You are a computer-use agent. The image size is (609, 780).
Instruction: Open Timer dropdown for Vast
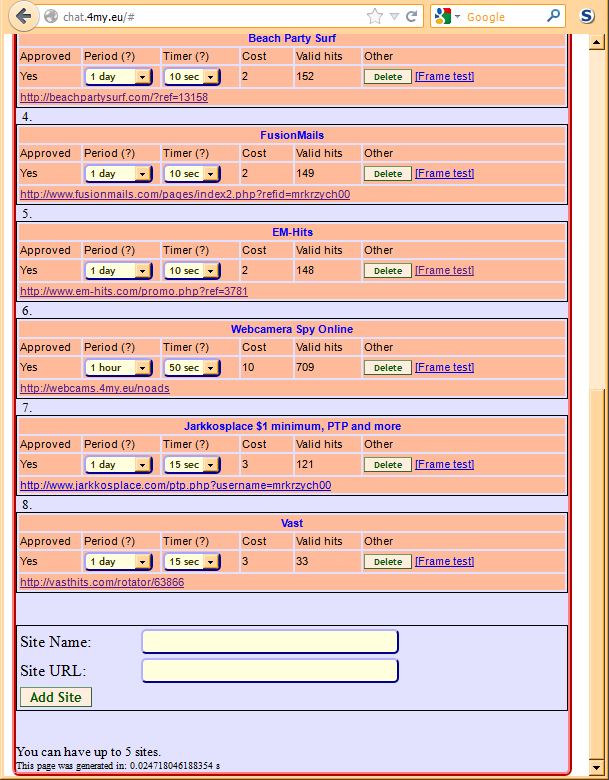[x=192, y=562]
